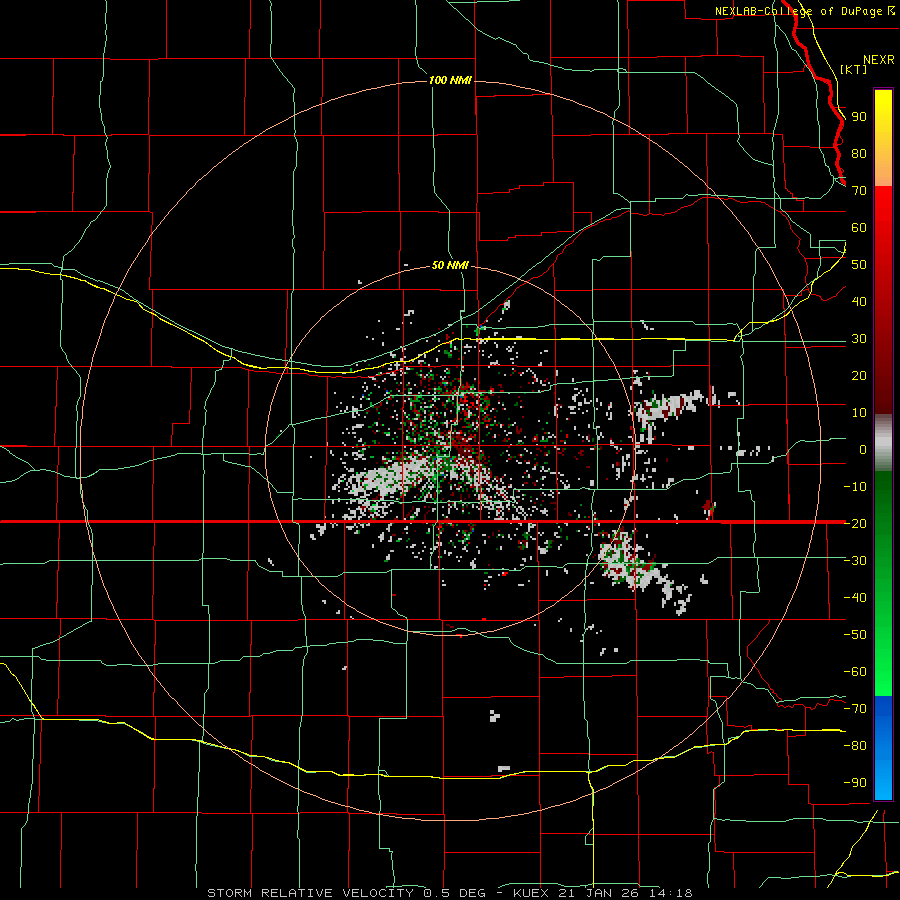
Task: Click the -50 value on velocity scale
Action: click(x=855, y=634)
